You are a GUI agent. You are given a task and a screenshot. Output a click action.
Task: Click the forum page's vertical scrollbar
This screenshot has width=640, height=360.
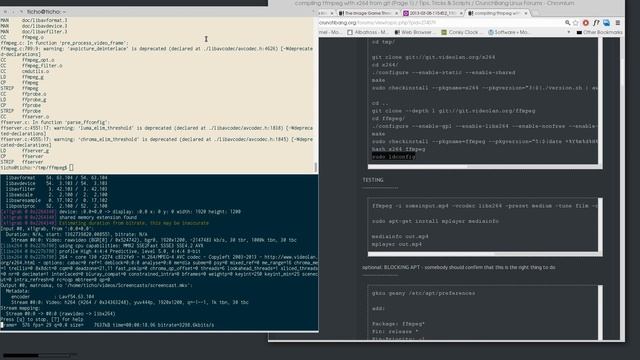pos(622,188)
